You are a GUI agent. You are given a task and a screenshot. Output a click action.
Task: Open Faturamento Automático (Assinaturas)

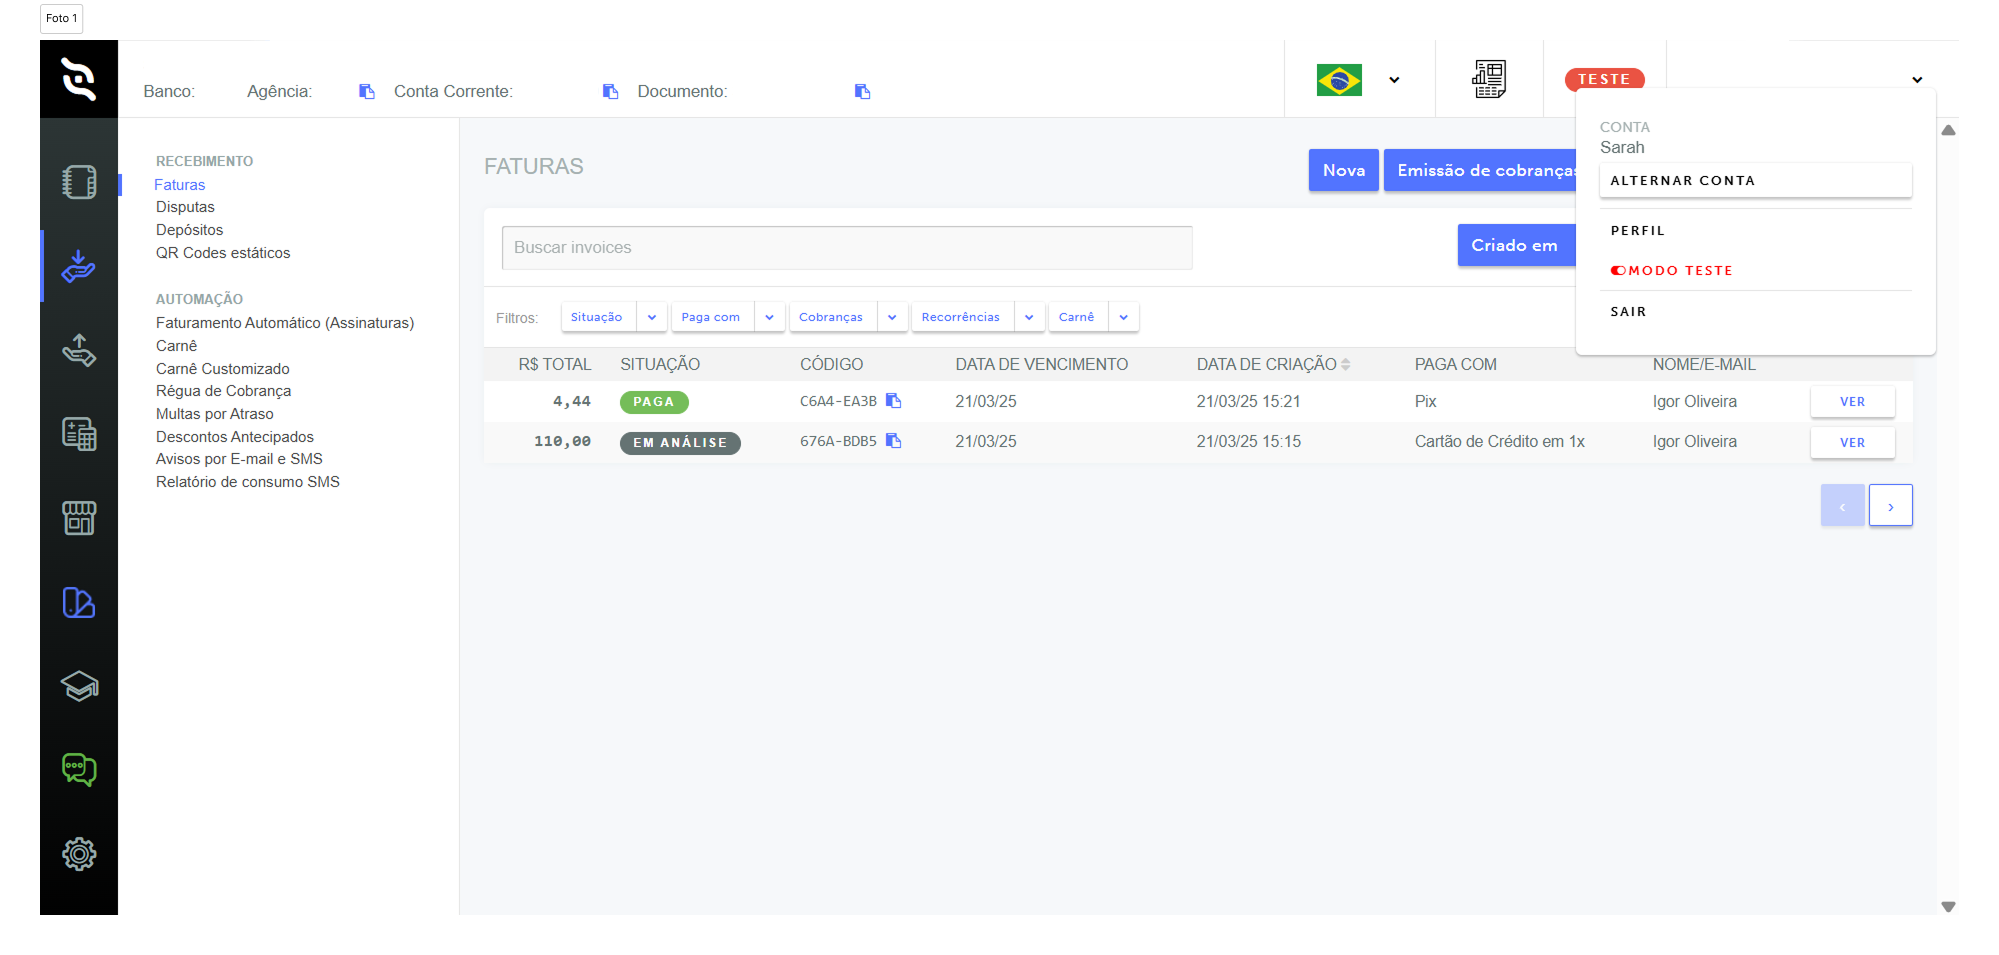[x=285, y=323]
